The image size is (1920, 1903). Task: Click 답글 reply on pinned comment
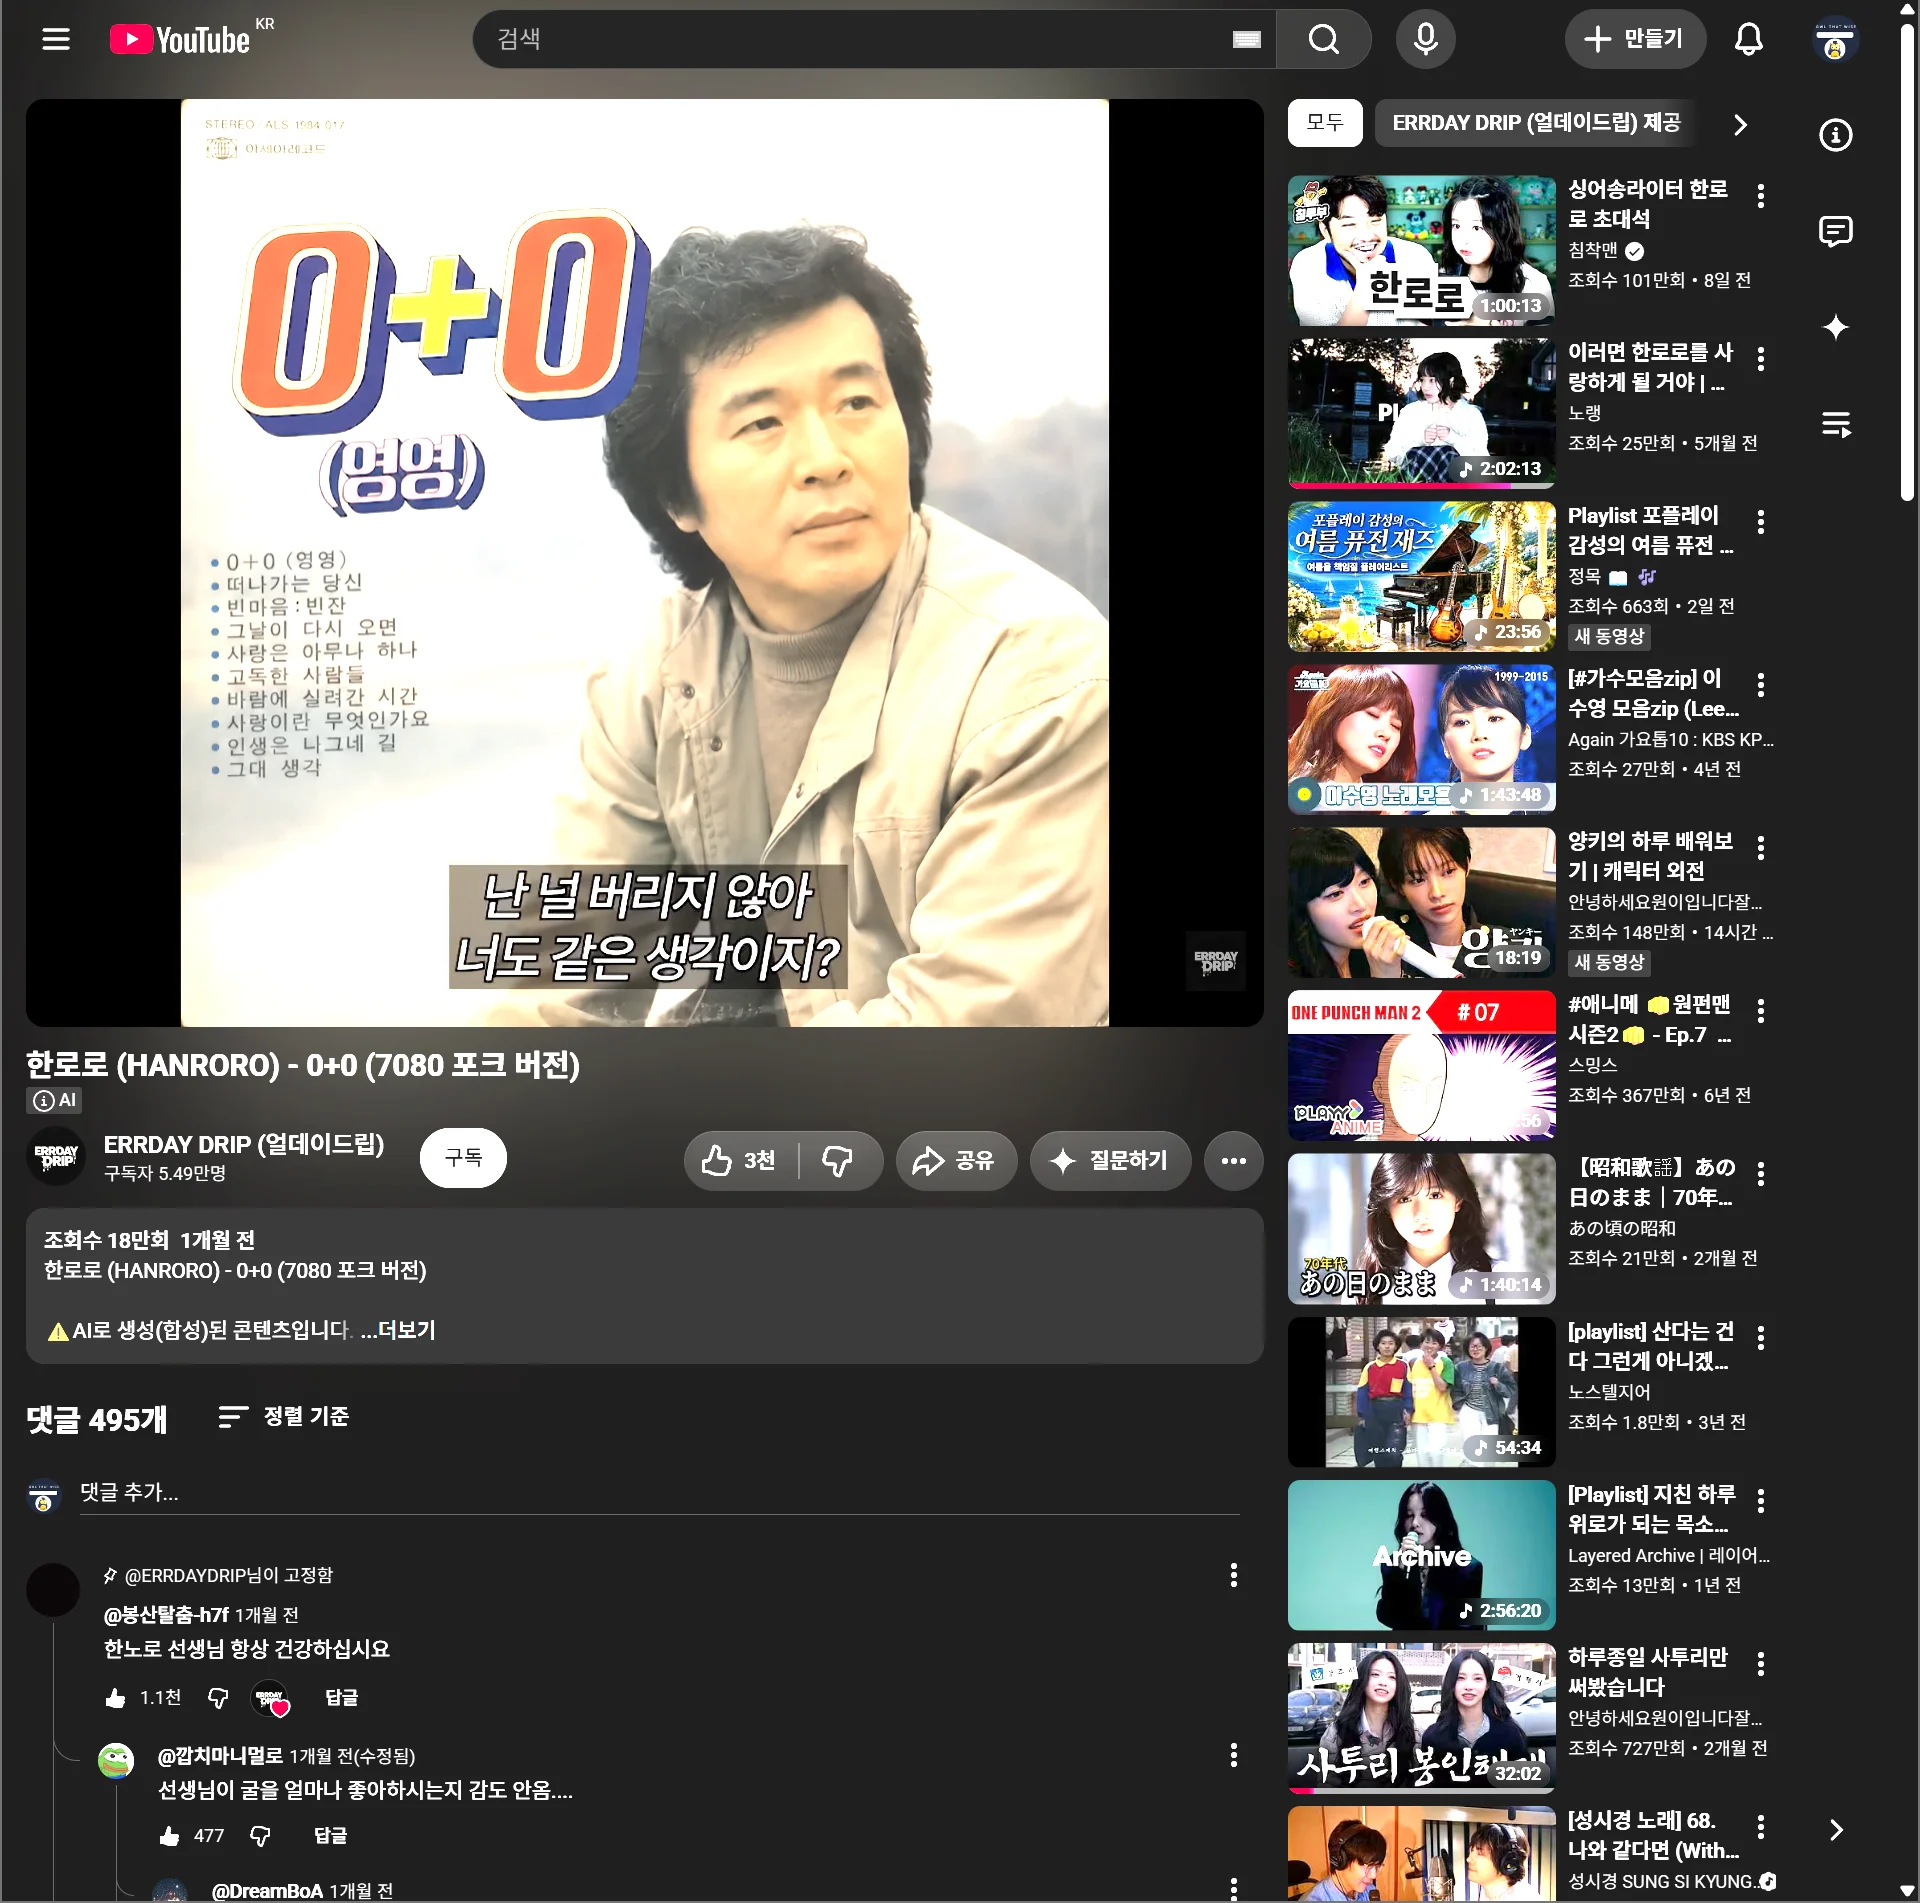(x=342, y=1698)
